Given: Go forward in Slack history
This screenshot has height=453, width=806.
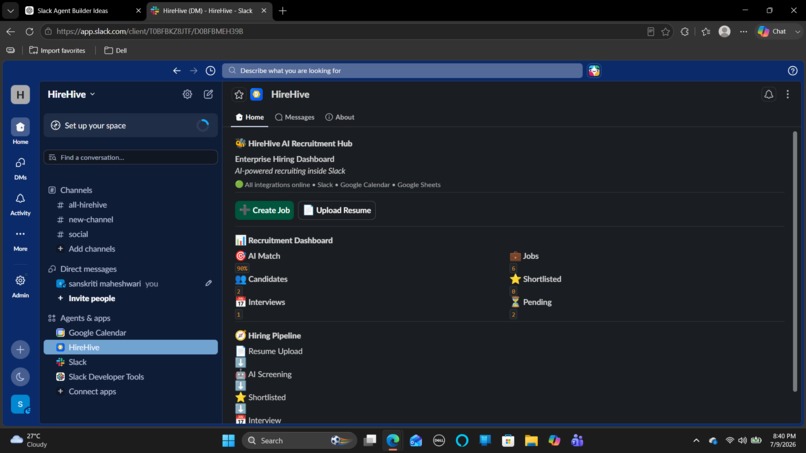Looking at the screenshot, I should (193, 70).
